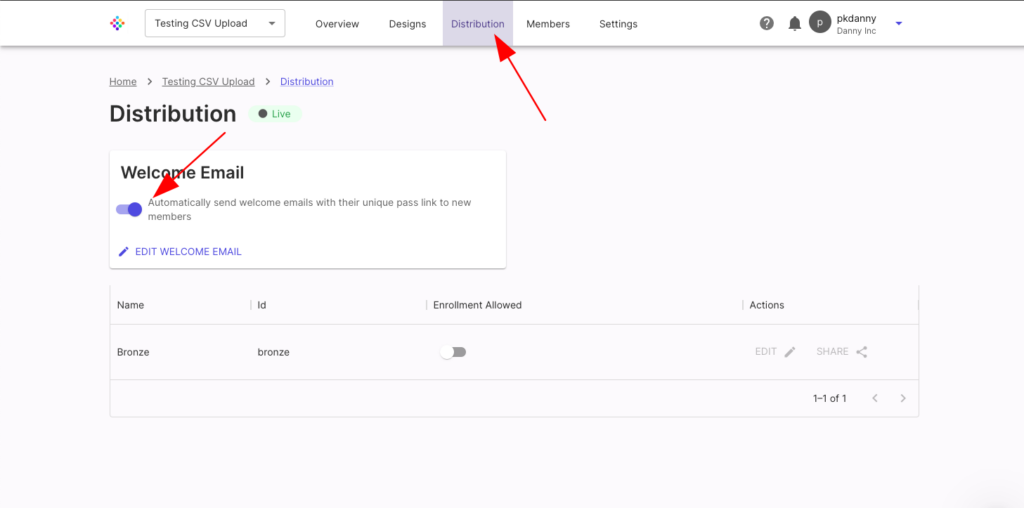
Task: Disable the Welcome Email toggle
Action: click(129, 209)
